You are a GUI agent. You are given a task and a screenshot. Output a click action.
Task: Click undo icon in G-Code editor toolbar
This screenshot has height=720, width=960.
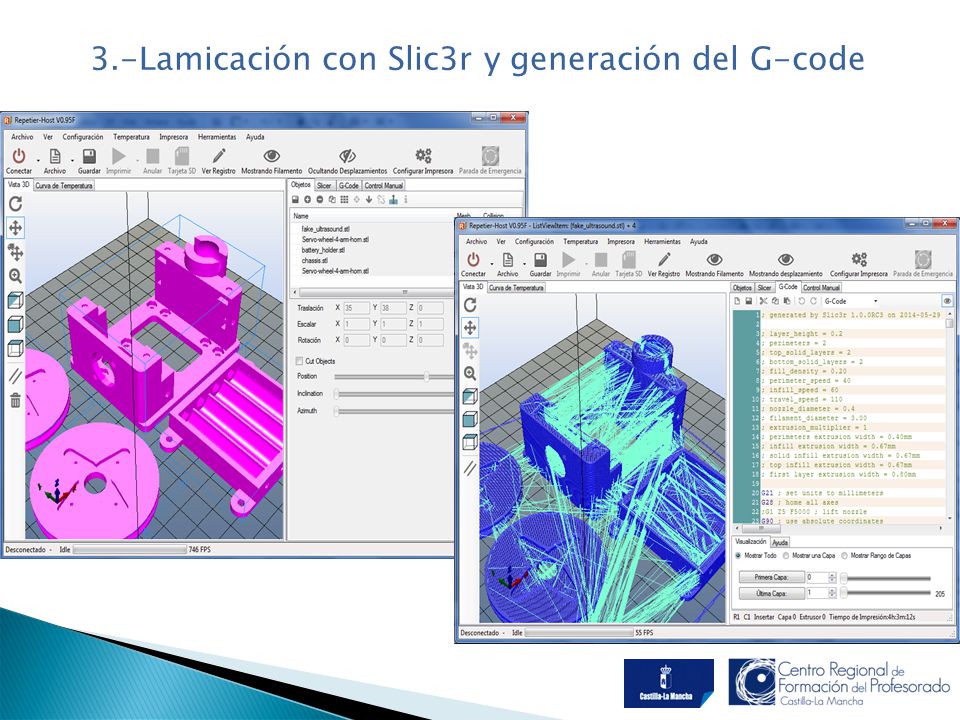point(801,301)
